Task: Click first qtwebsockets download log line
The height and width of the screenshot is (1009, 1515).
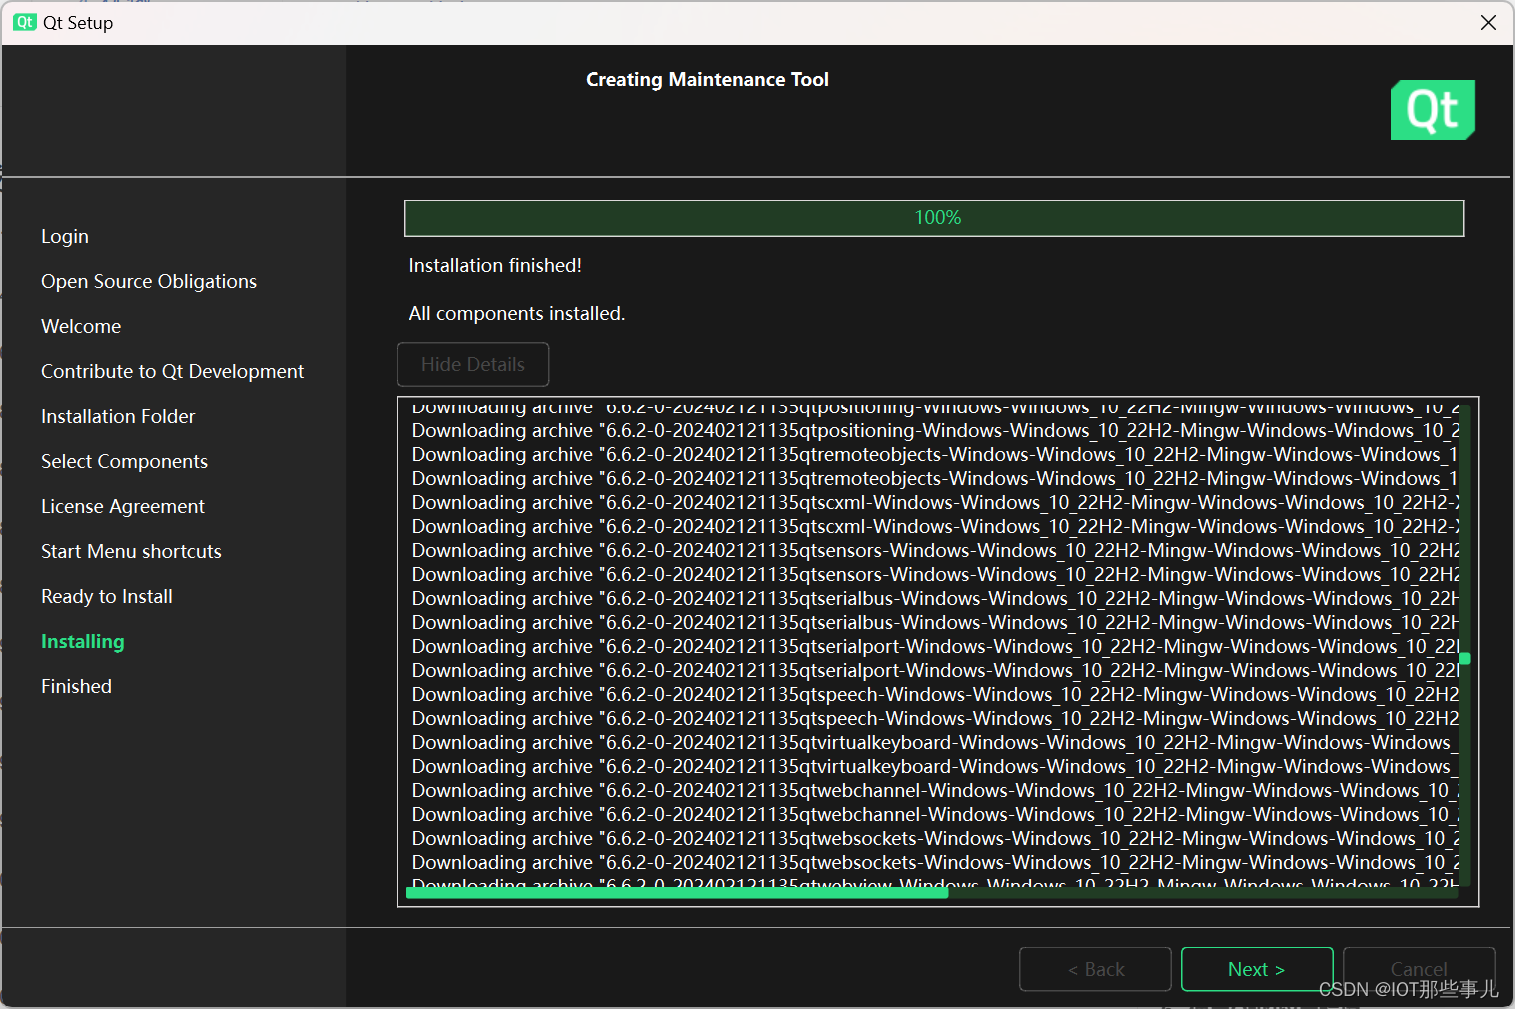Action: [x=935, y=838]
